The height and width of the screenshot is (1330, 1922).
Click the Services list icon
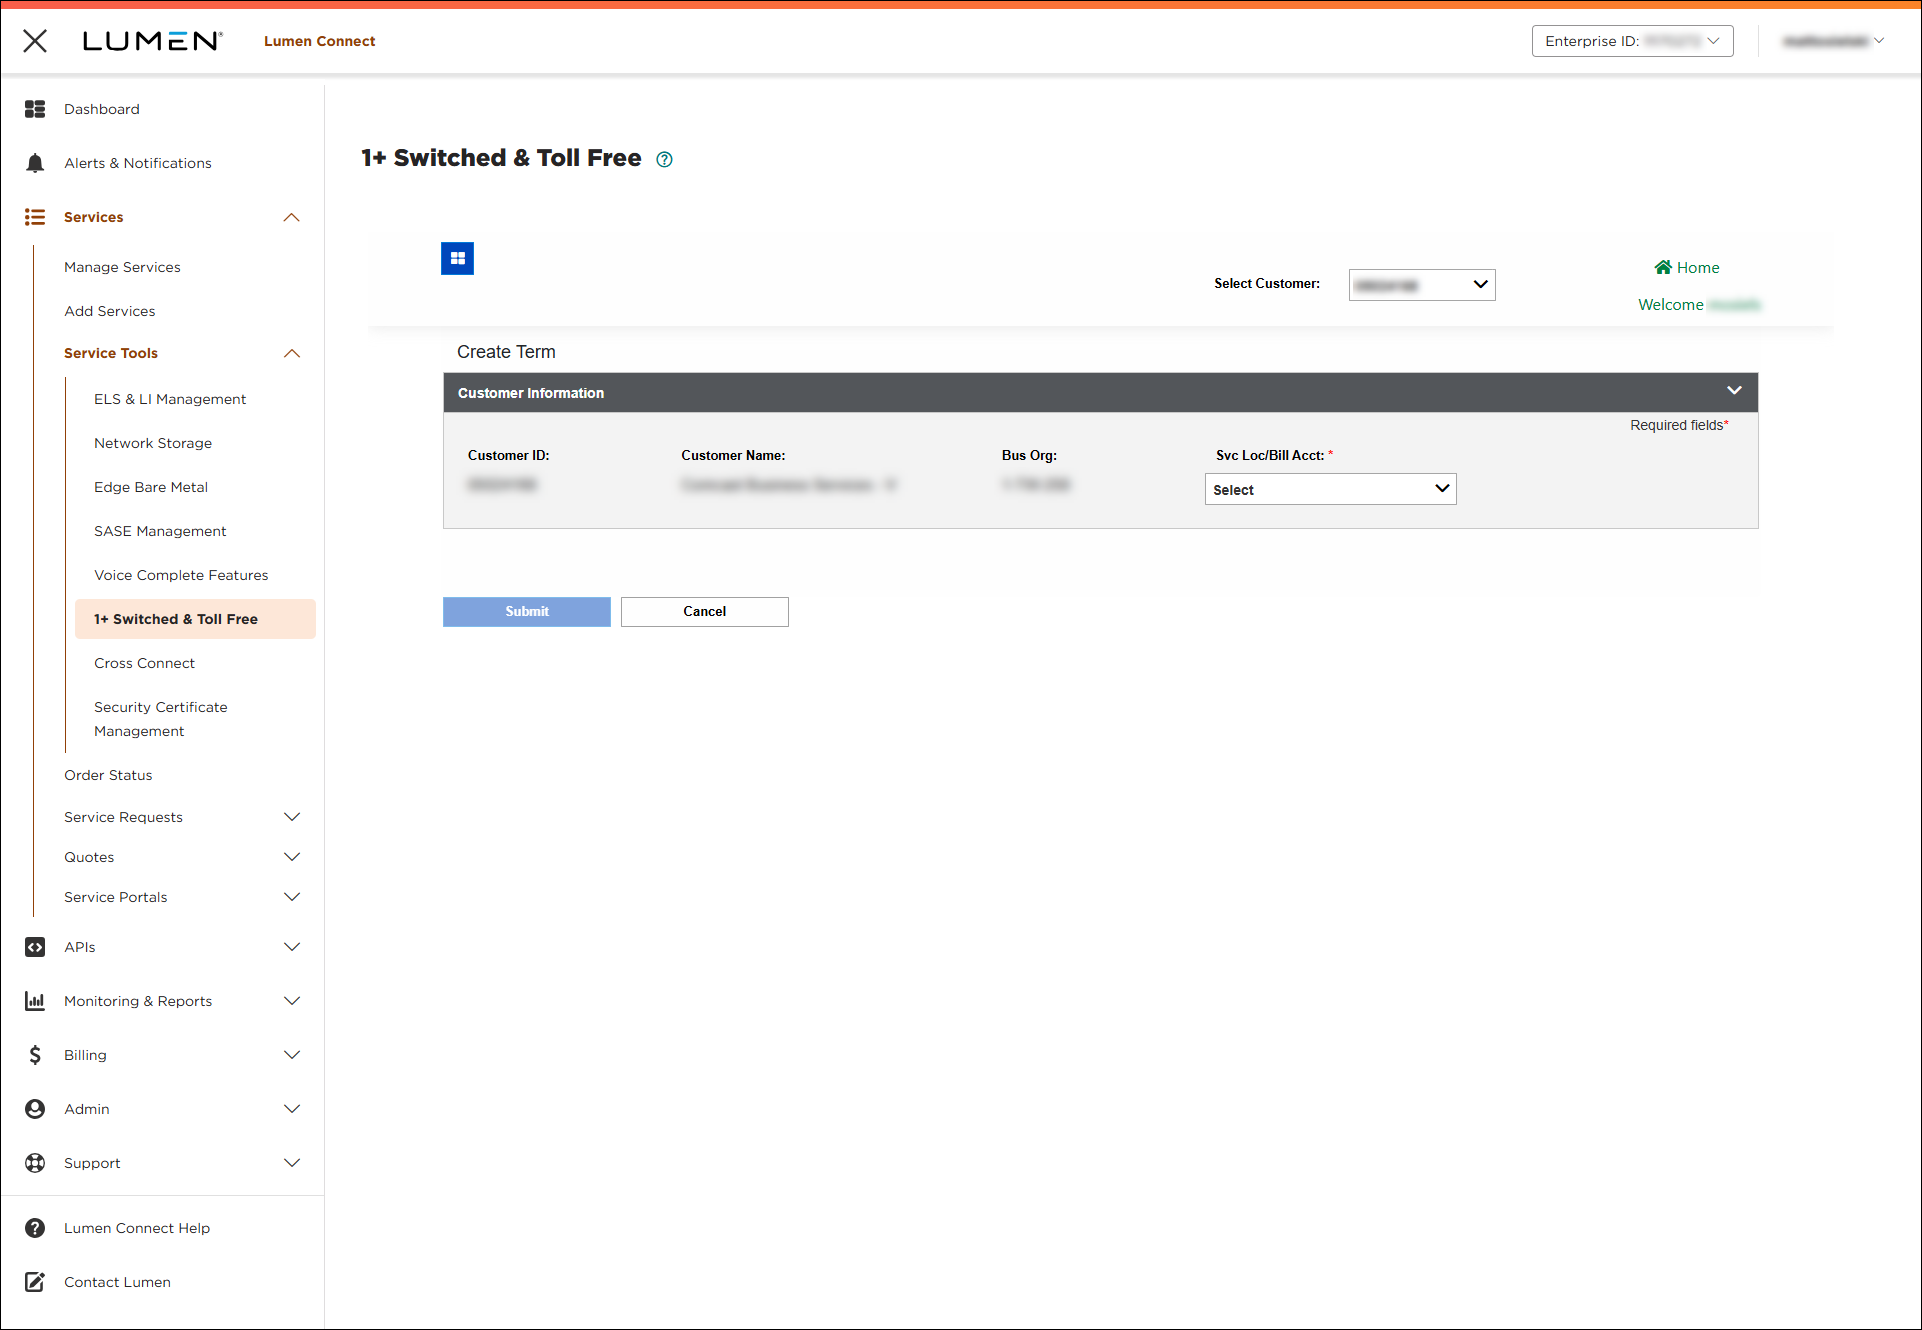point(35,217)
